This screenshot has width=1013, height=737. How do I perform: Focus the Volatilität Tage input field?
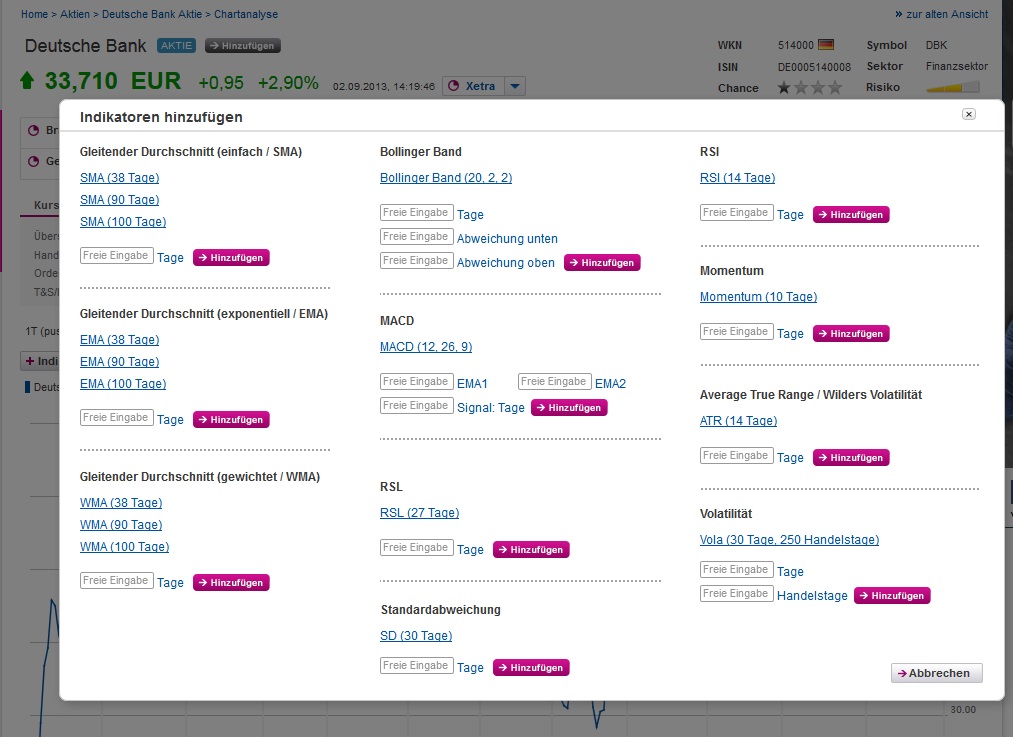[736, 570]
